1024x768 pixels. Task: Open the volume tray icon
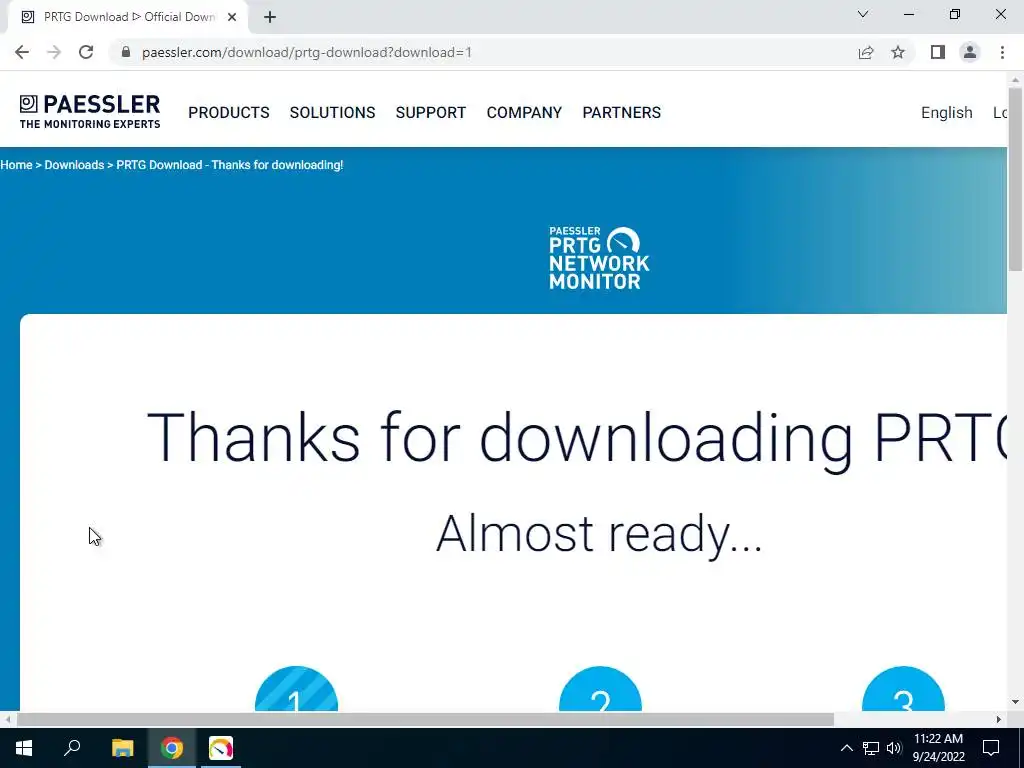[894, 748]
